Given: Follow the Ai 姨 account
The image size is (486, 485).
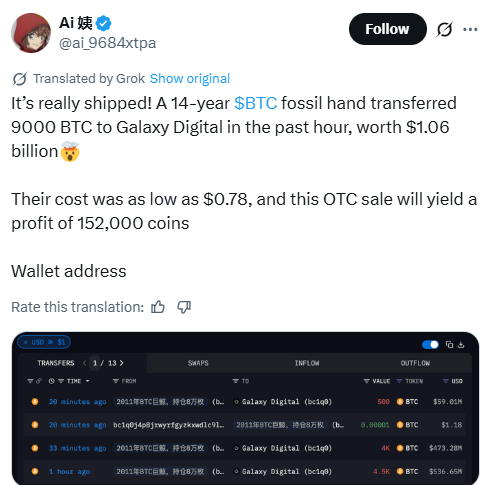Looking at the screenshot, I should 388,29.
